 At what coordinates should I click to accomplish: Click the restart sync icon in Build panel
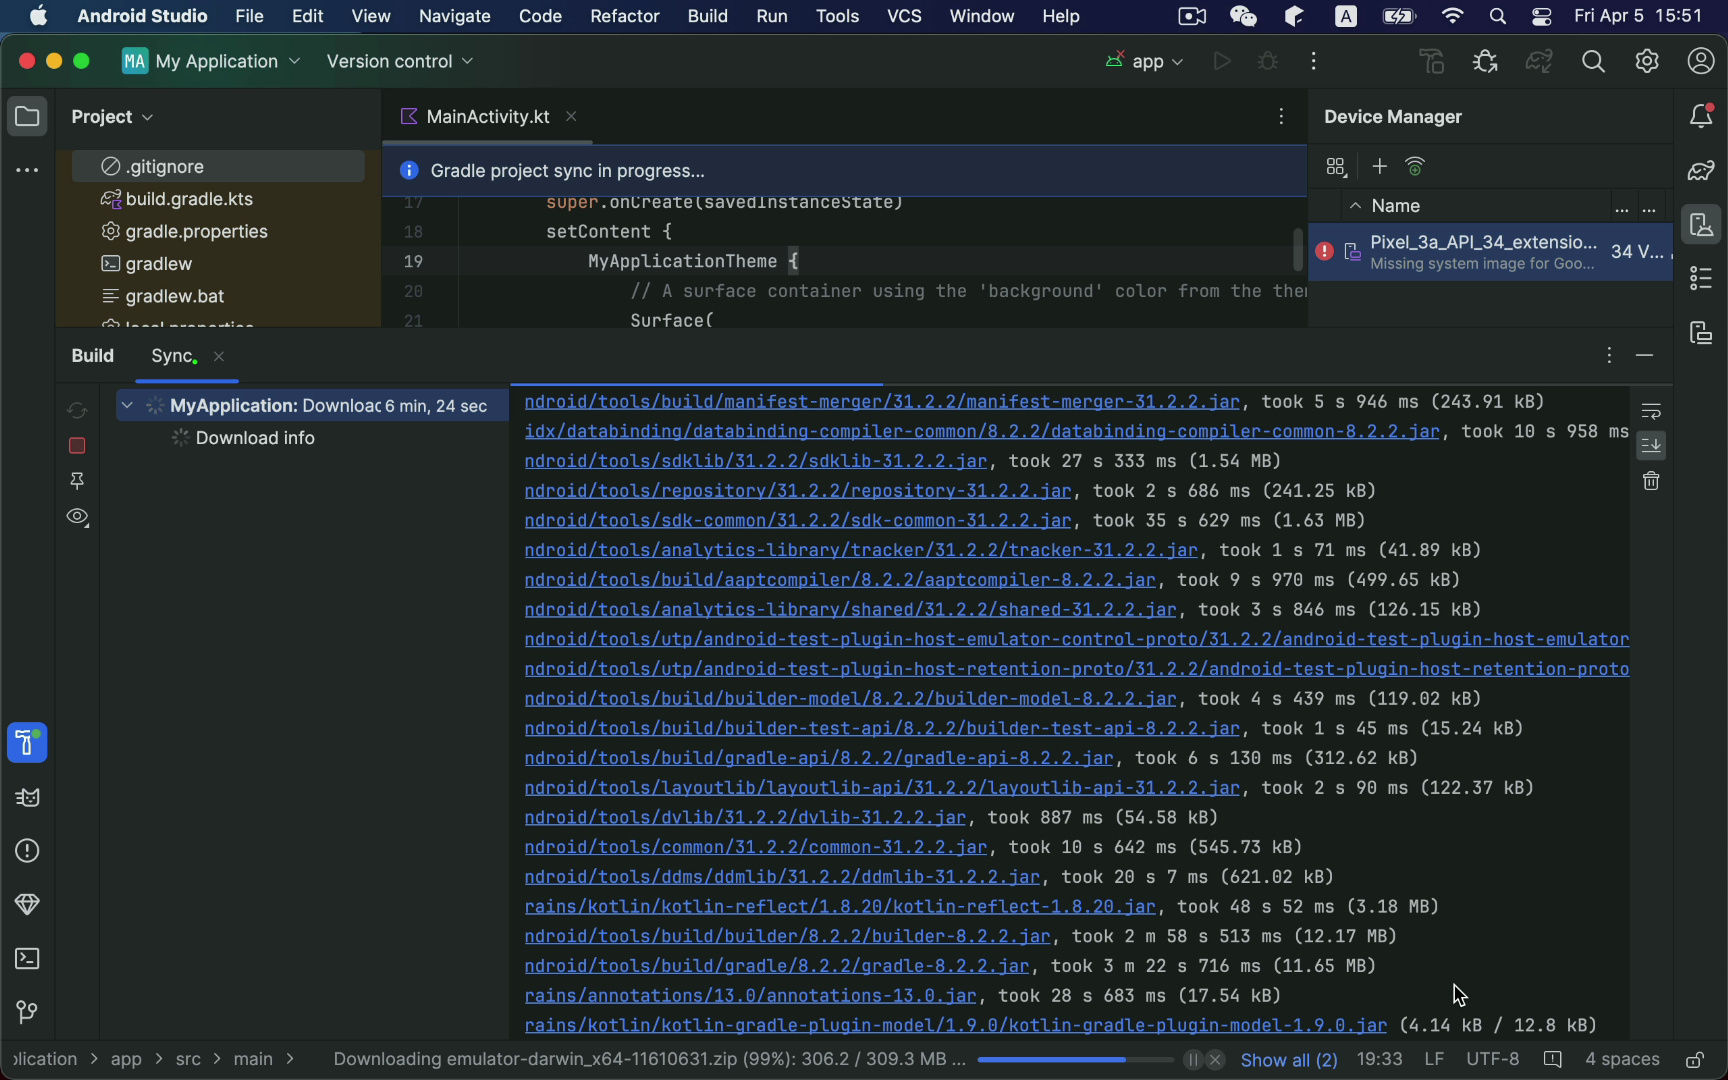coord(77,410)
